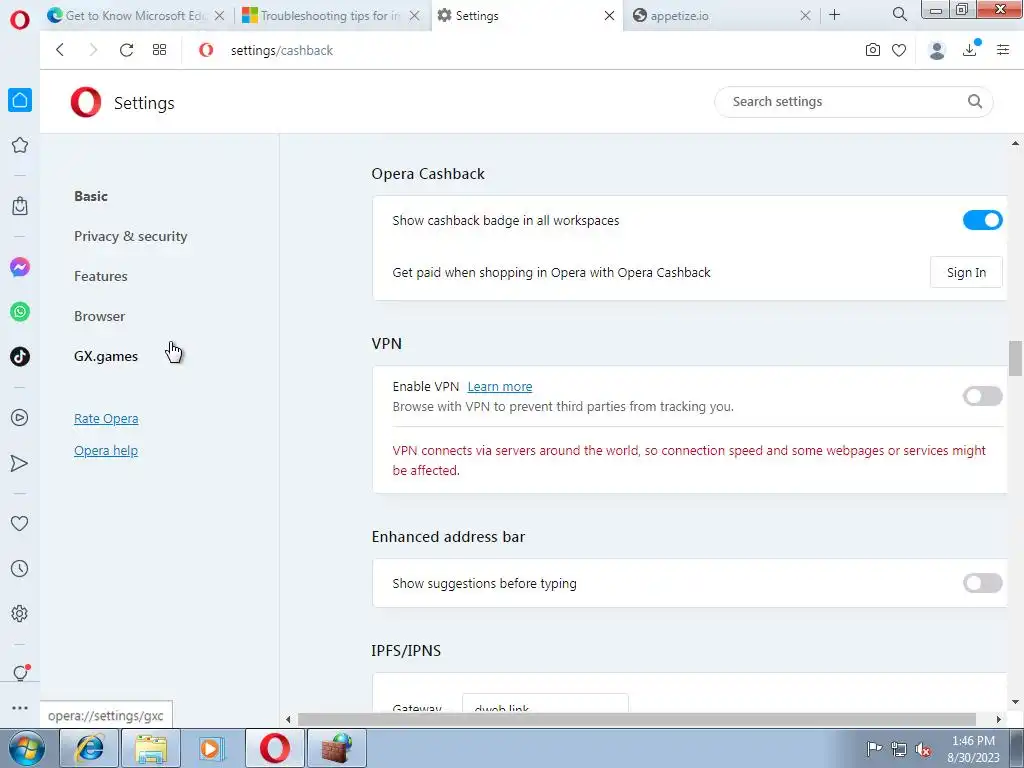Click the Opera logo in address bar

pyautogui.click(x=206, y=50)
